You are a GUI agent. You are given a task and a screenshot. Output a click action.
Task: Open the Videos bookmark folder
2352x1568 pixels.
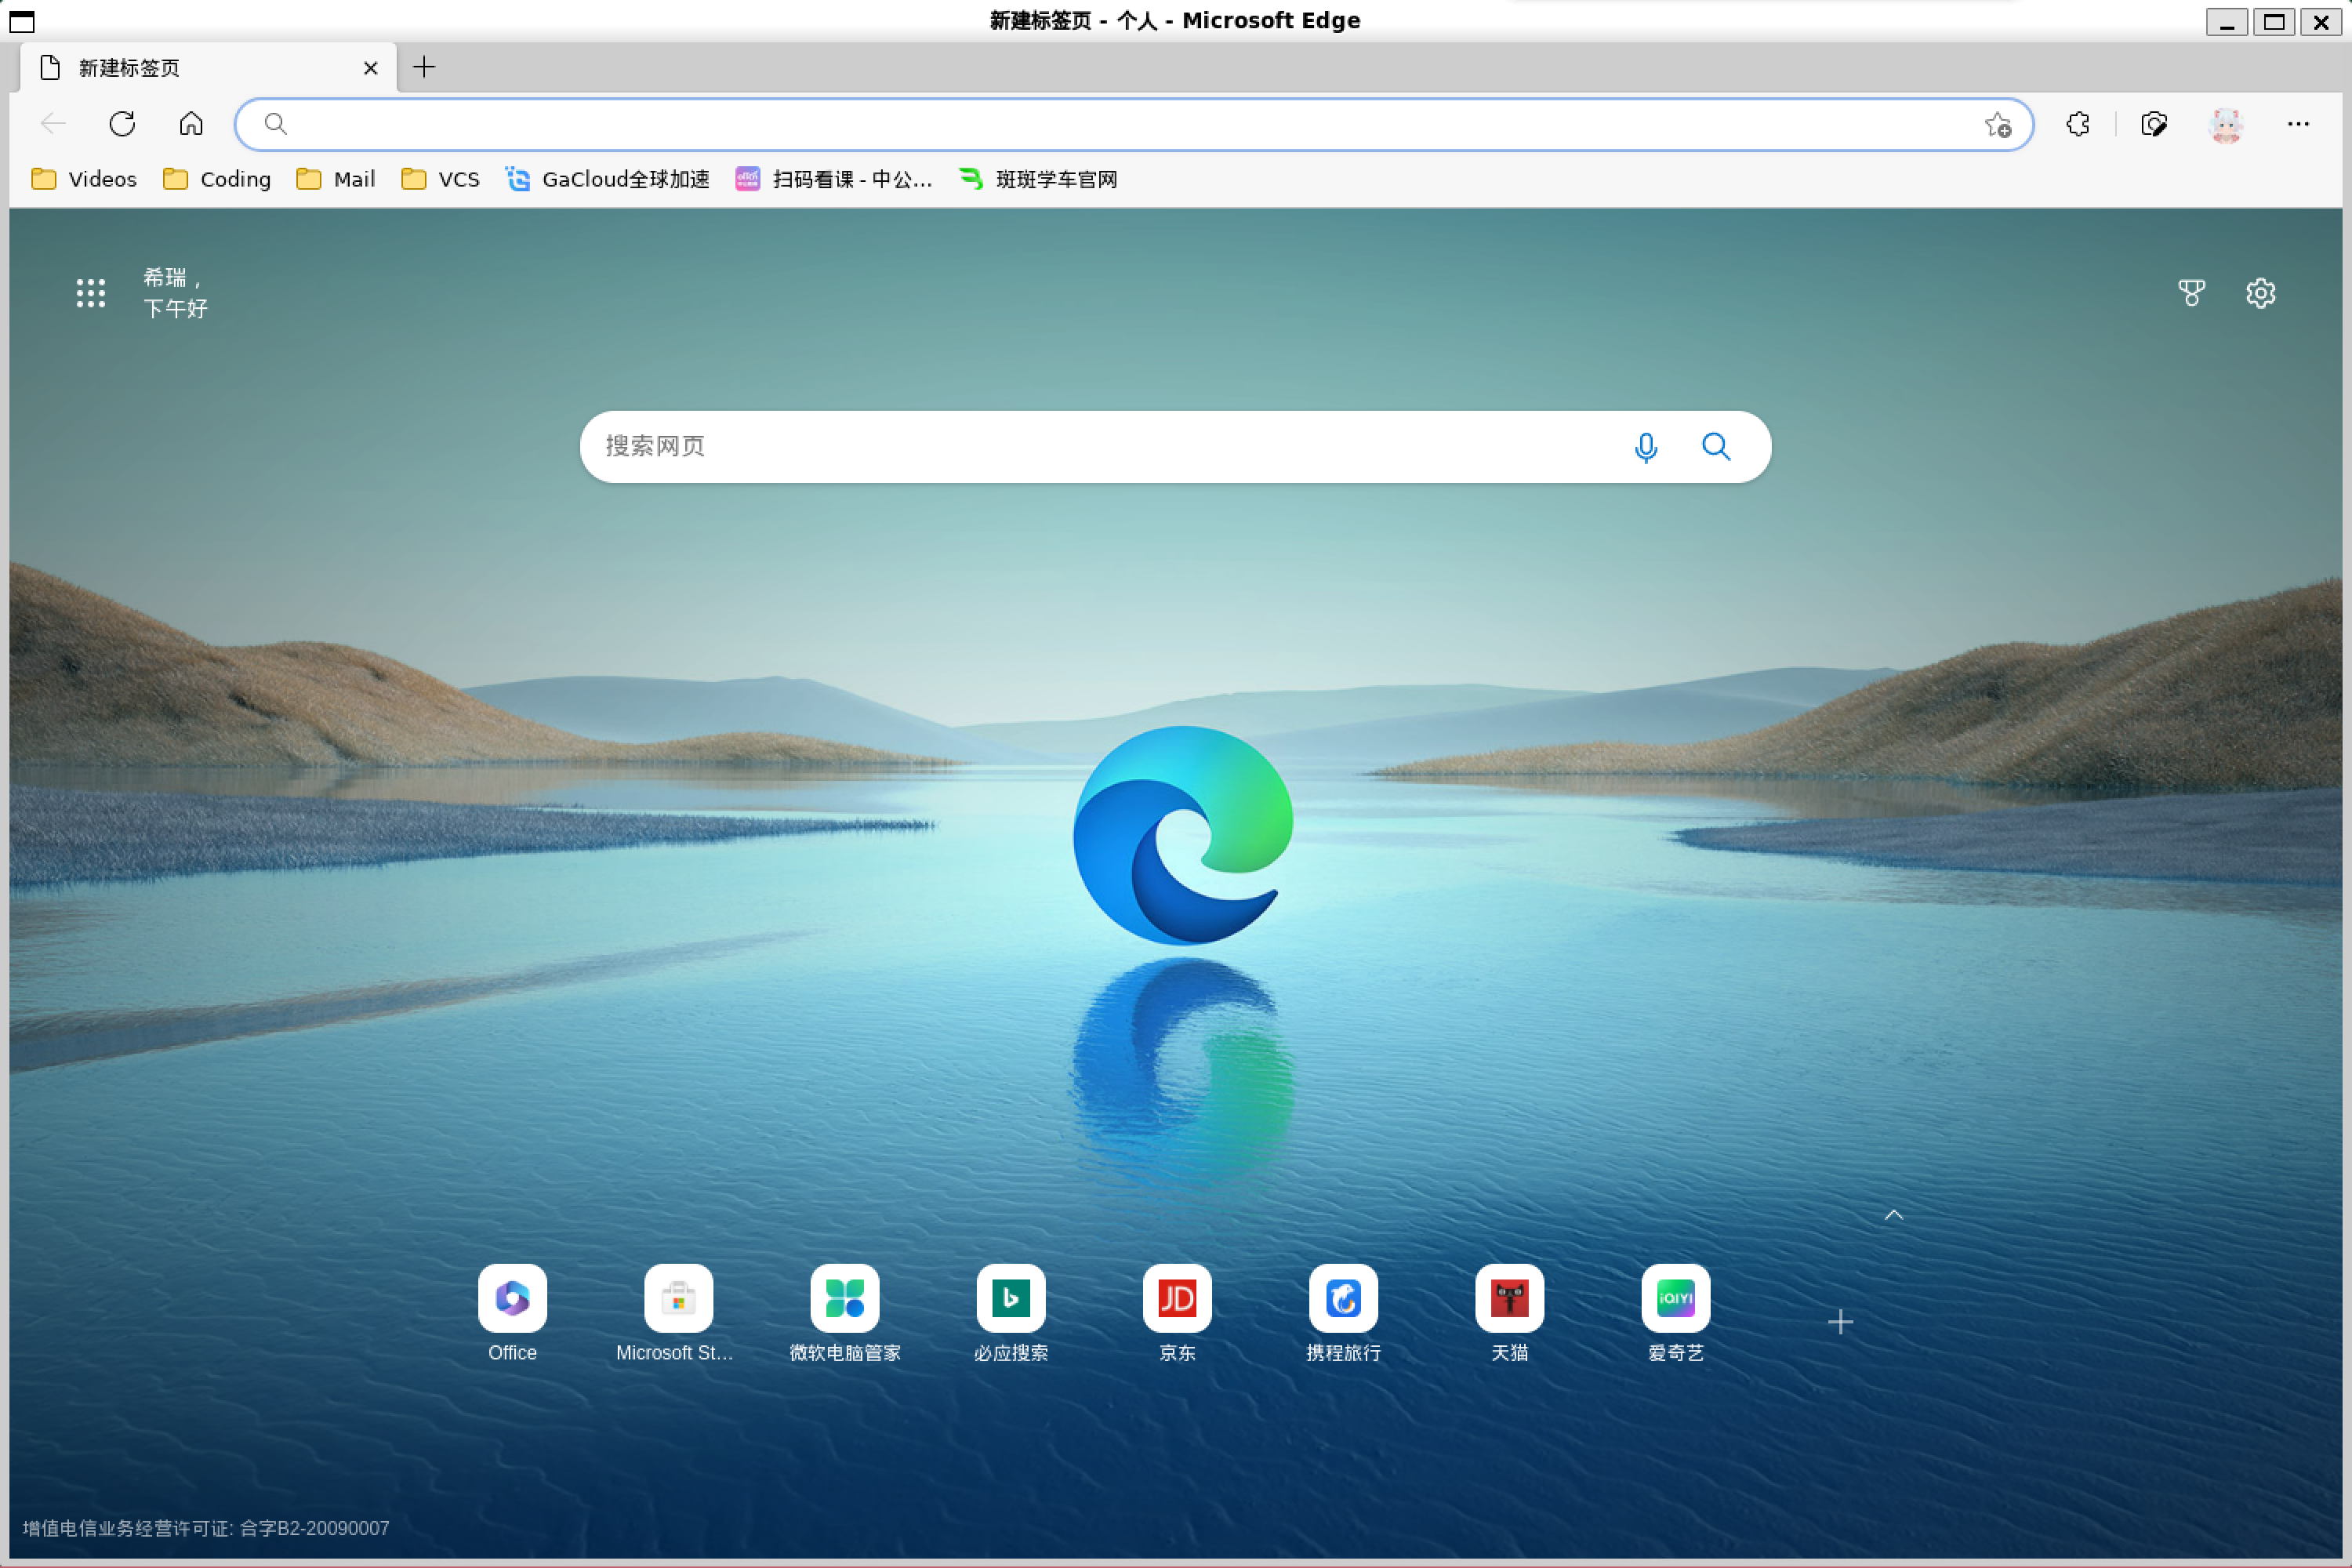click(84, 179)
